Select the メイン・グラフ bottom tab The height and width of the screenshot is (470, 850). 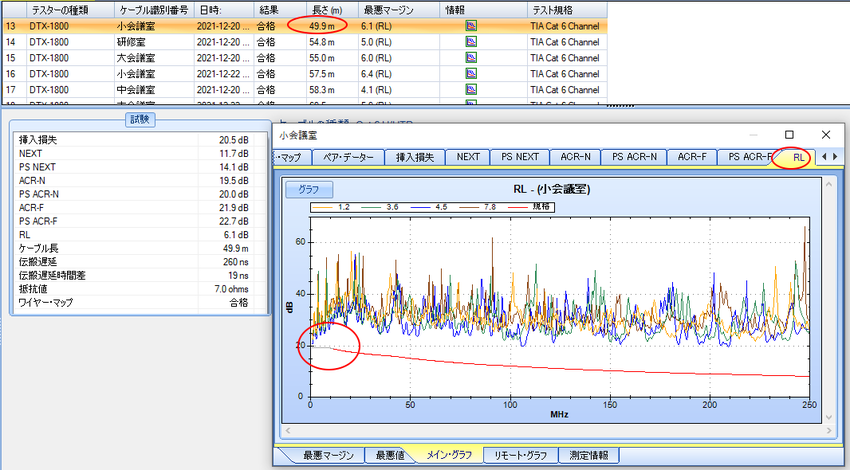pyautogui.click(x=449, y=455)
